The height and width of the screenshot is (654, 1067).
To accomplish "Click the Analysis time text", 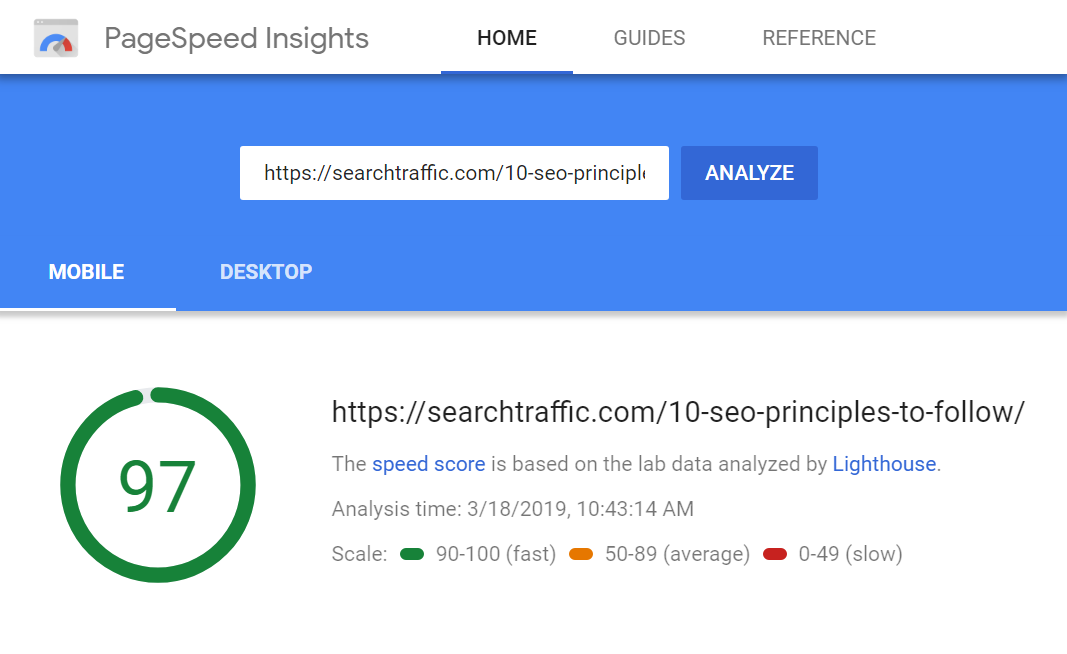I will click(512, 509).
